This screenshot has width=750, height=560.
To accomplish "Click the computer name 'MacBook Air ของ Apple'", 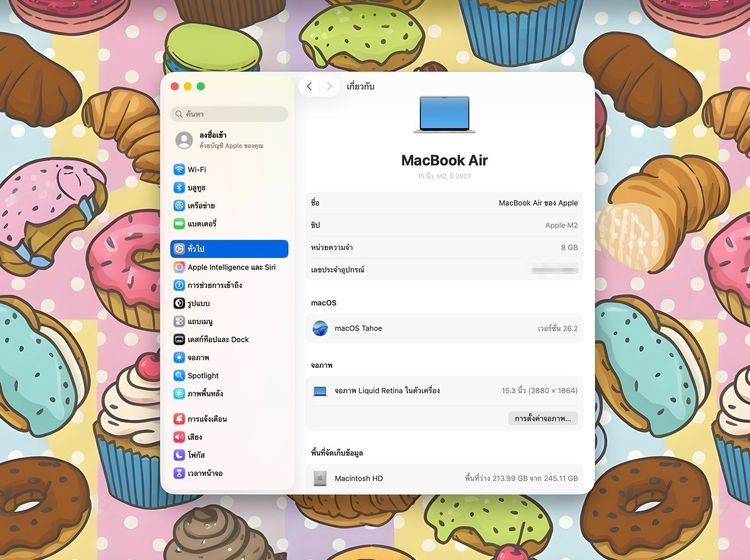I will click(x=538, y=203).
